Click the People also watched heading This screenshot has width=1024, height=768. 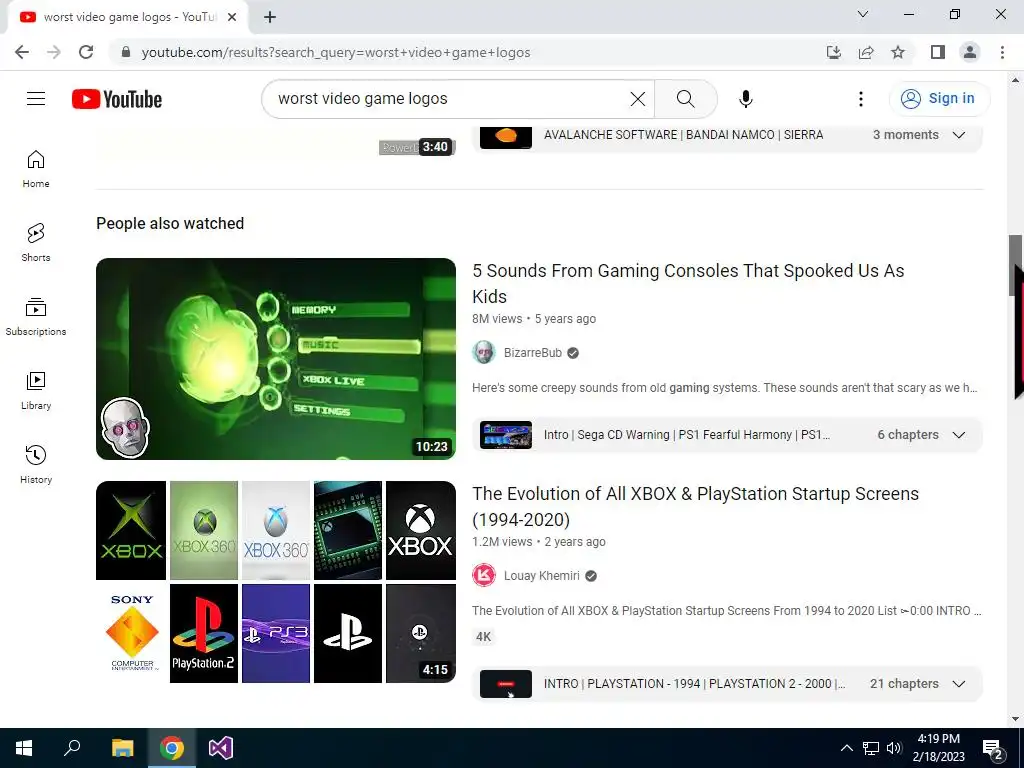[x=170, y=223]
